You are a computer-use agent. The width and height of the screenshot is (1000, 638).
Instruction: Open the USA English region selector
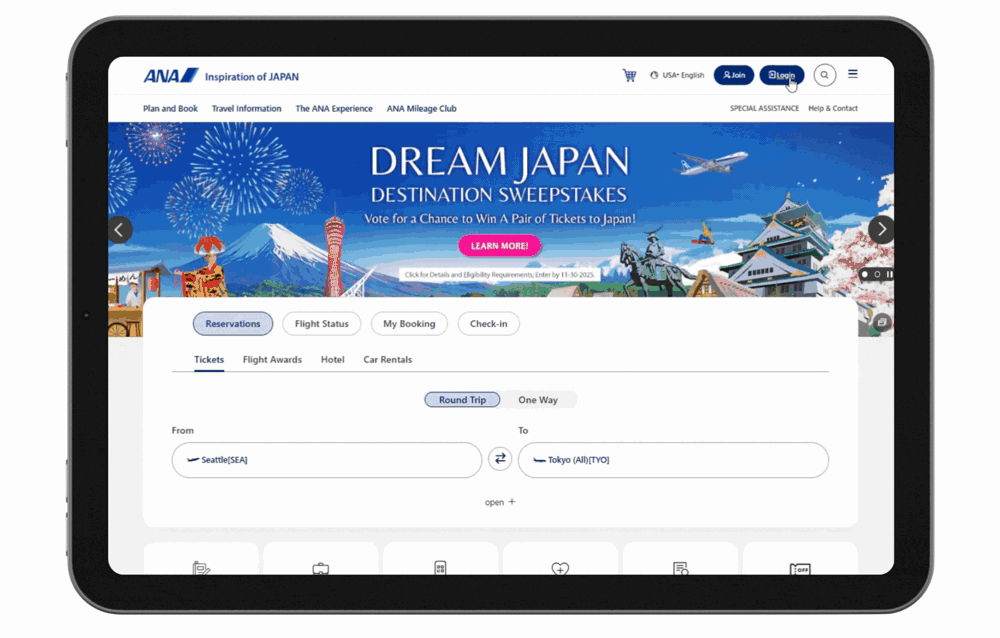(x=677, y=75)
